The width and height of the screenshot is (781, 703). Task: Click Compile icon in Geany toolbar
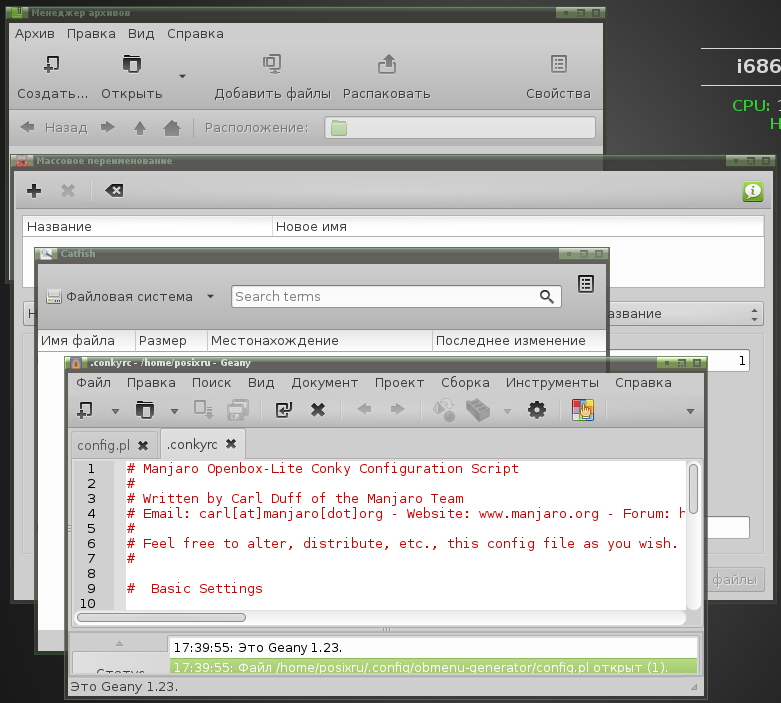click(444, 410)
